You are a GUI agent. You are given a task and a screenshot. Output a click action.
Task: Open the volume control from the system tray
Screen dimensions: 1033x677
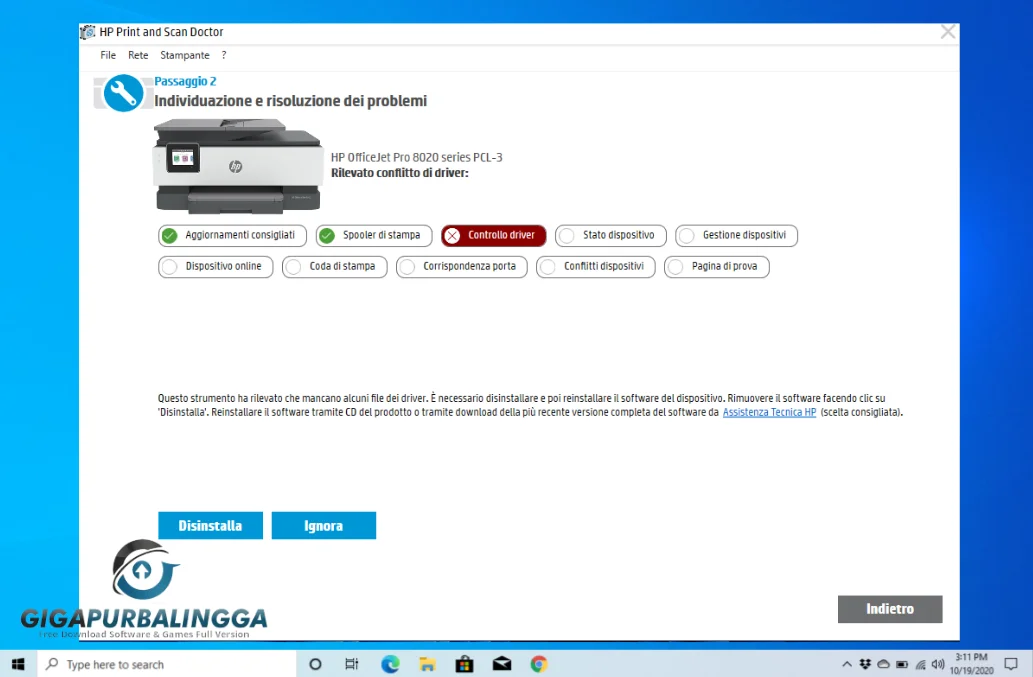tap(937, 663)
